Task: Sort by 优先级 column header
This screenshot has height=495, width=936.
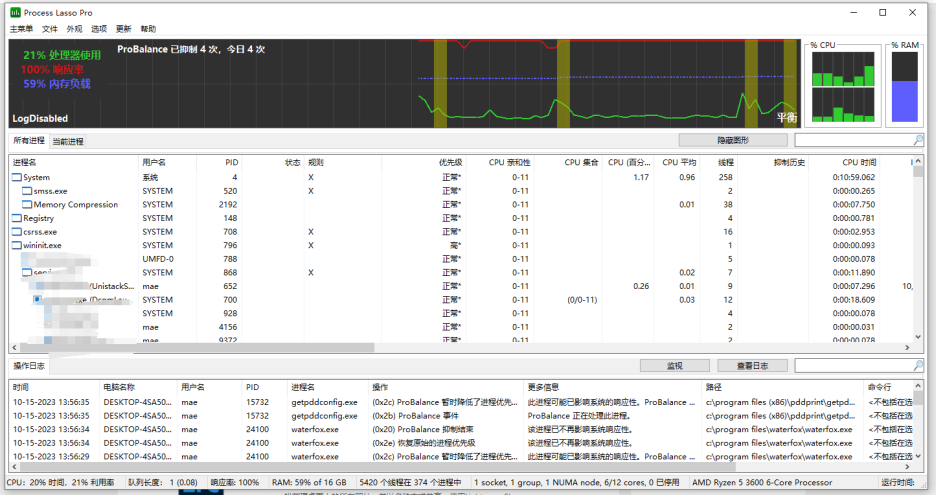Action: coord(423,162)
